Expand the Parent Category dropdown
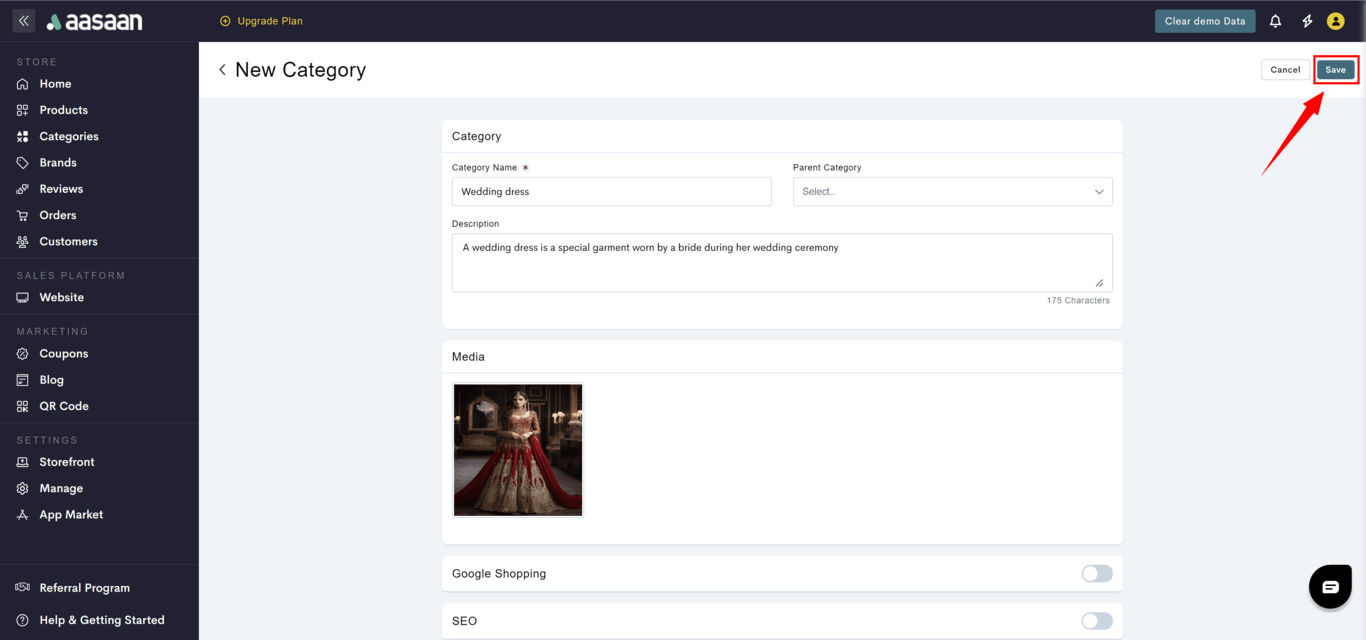Screen dimensions: 1366x640 pos(952,192)
